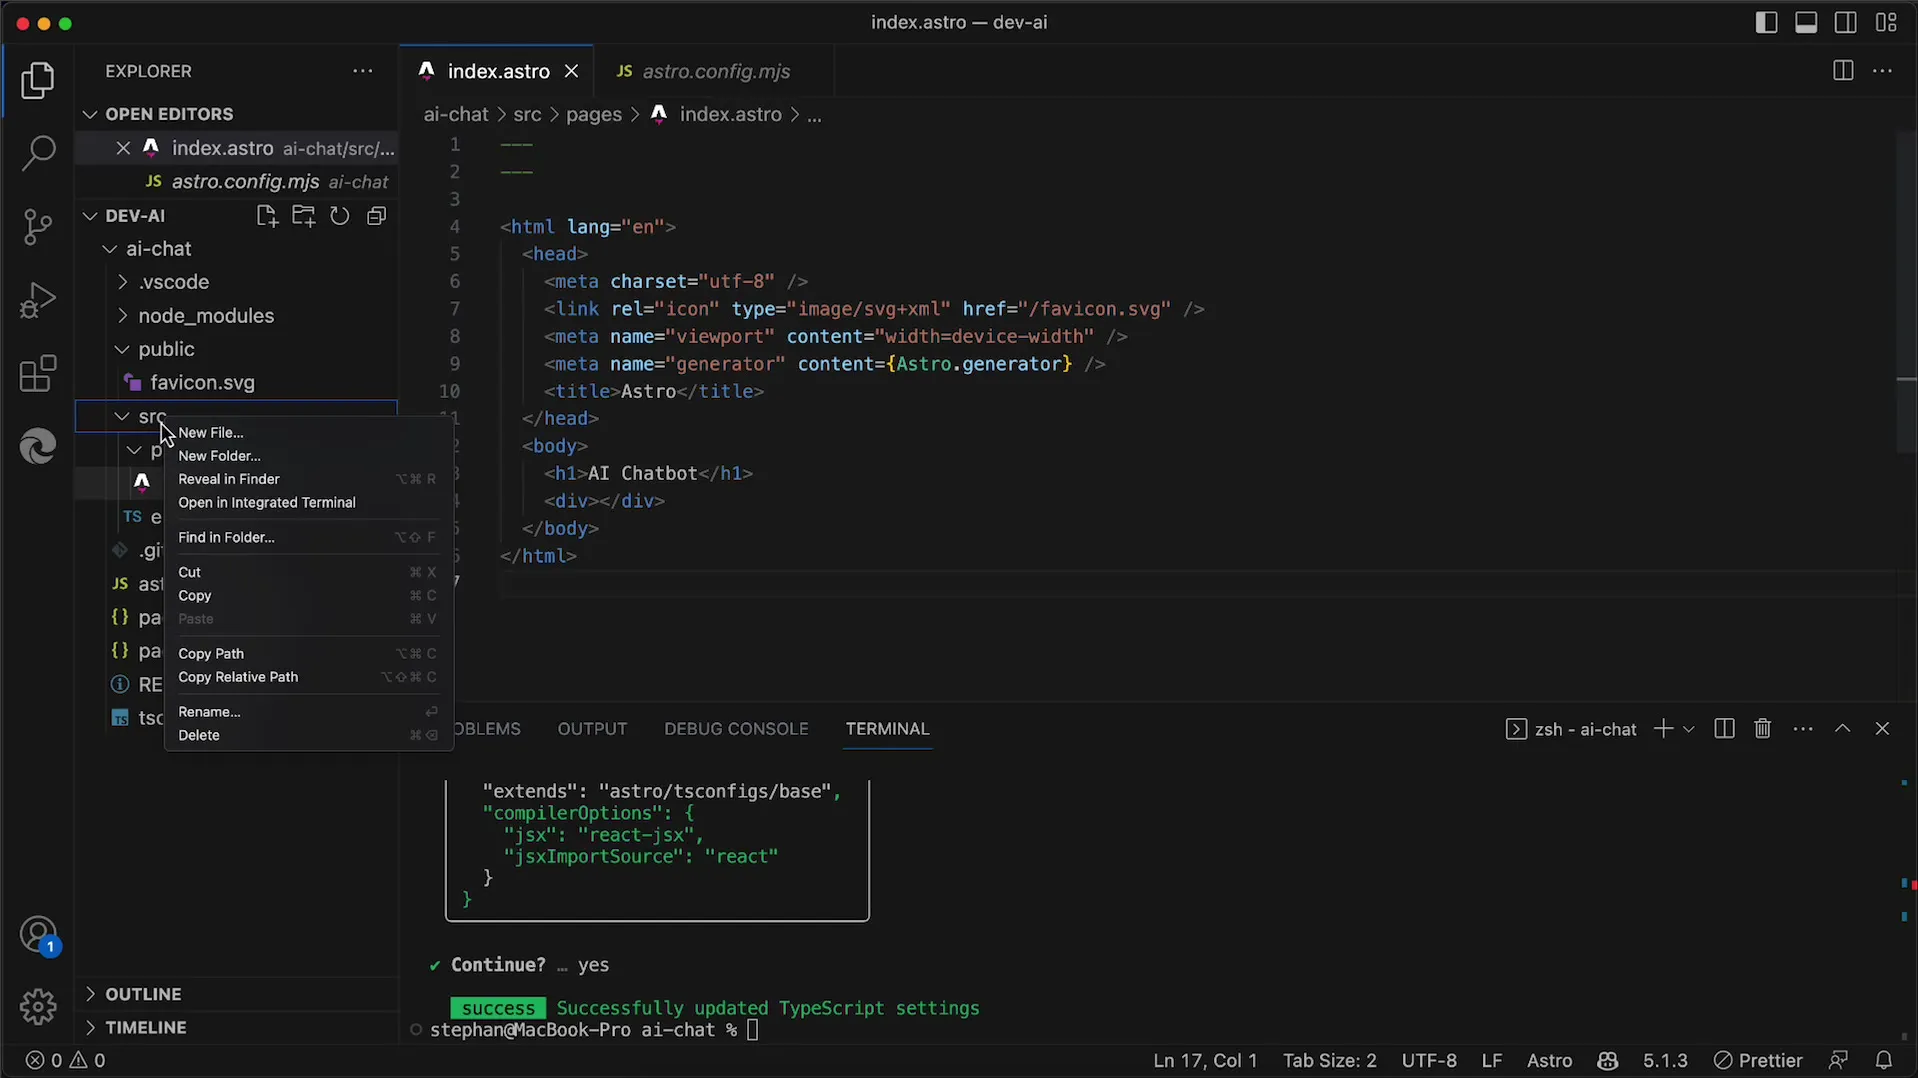Open the editor more actions ellipsis
Viewport: 1918px width, 1078px height.
click(x=1882, y=71)
